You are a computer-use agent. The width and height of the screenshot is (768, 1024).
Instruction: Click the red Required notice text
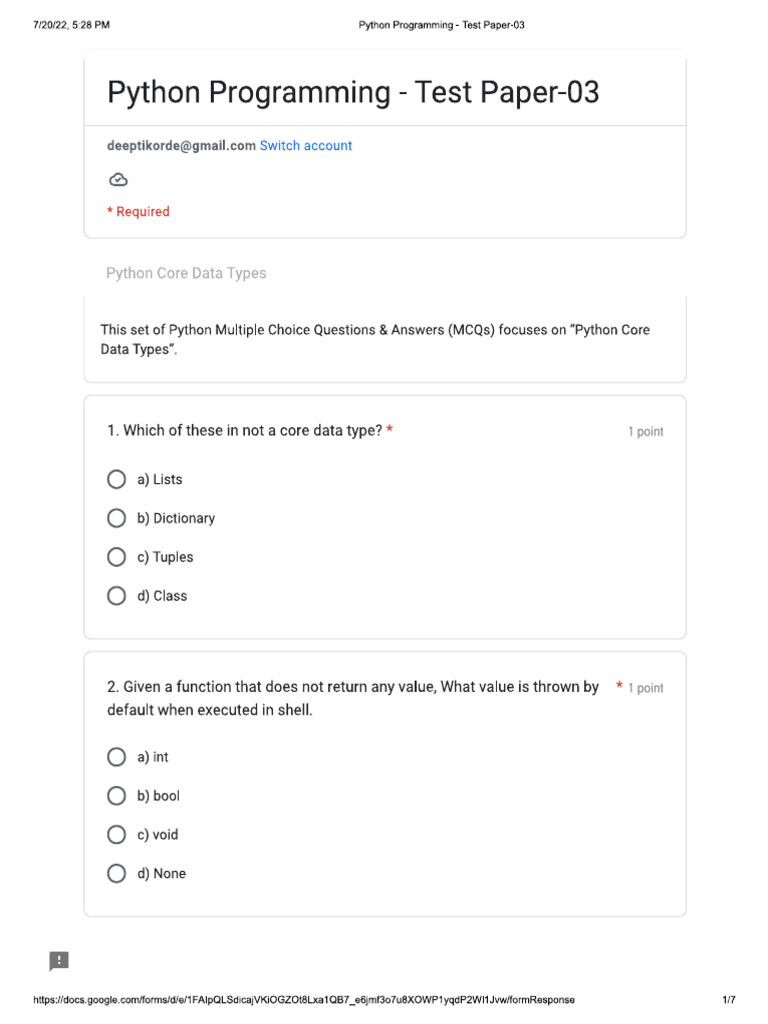coord(139,212)
